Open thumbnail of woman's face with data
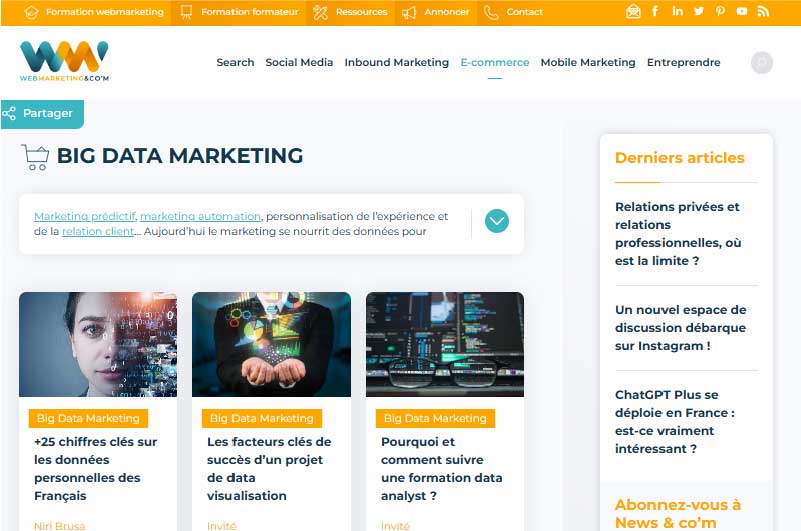The image size is (801, 531). [x=98, y=344]
